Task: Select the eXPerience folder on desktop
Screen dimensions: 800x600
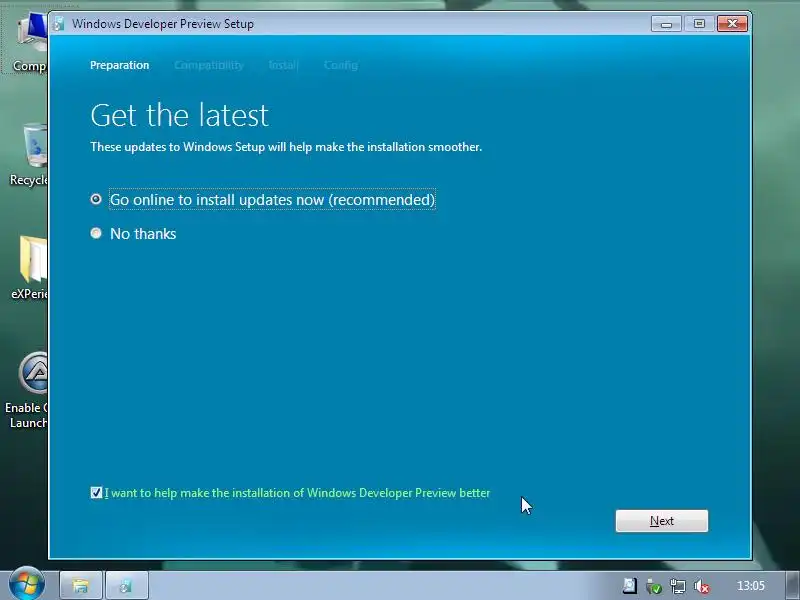Action: pyautogui.click(x=31, y=268)
